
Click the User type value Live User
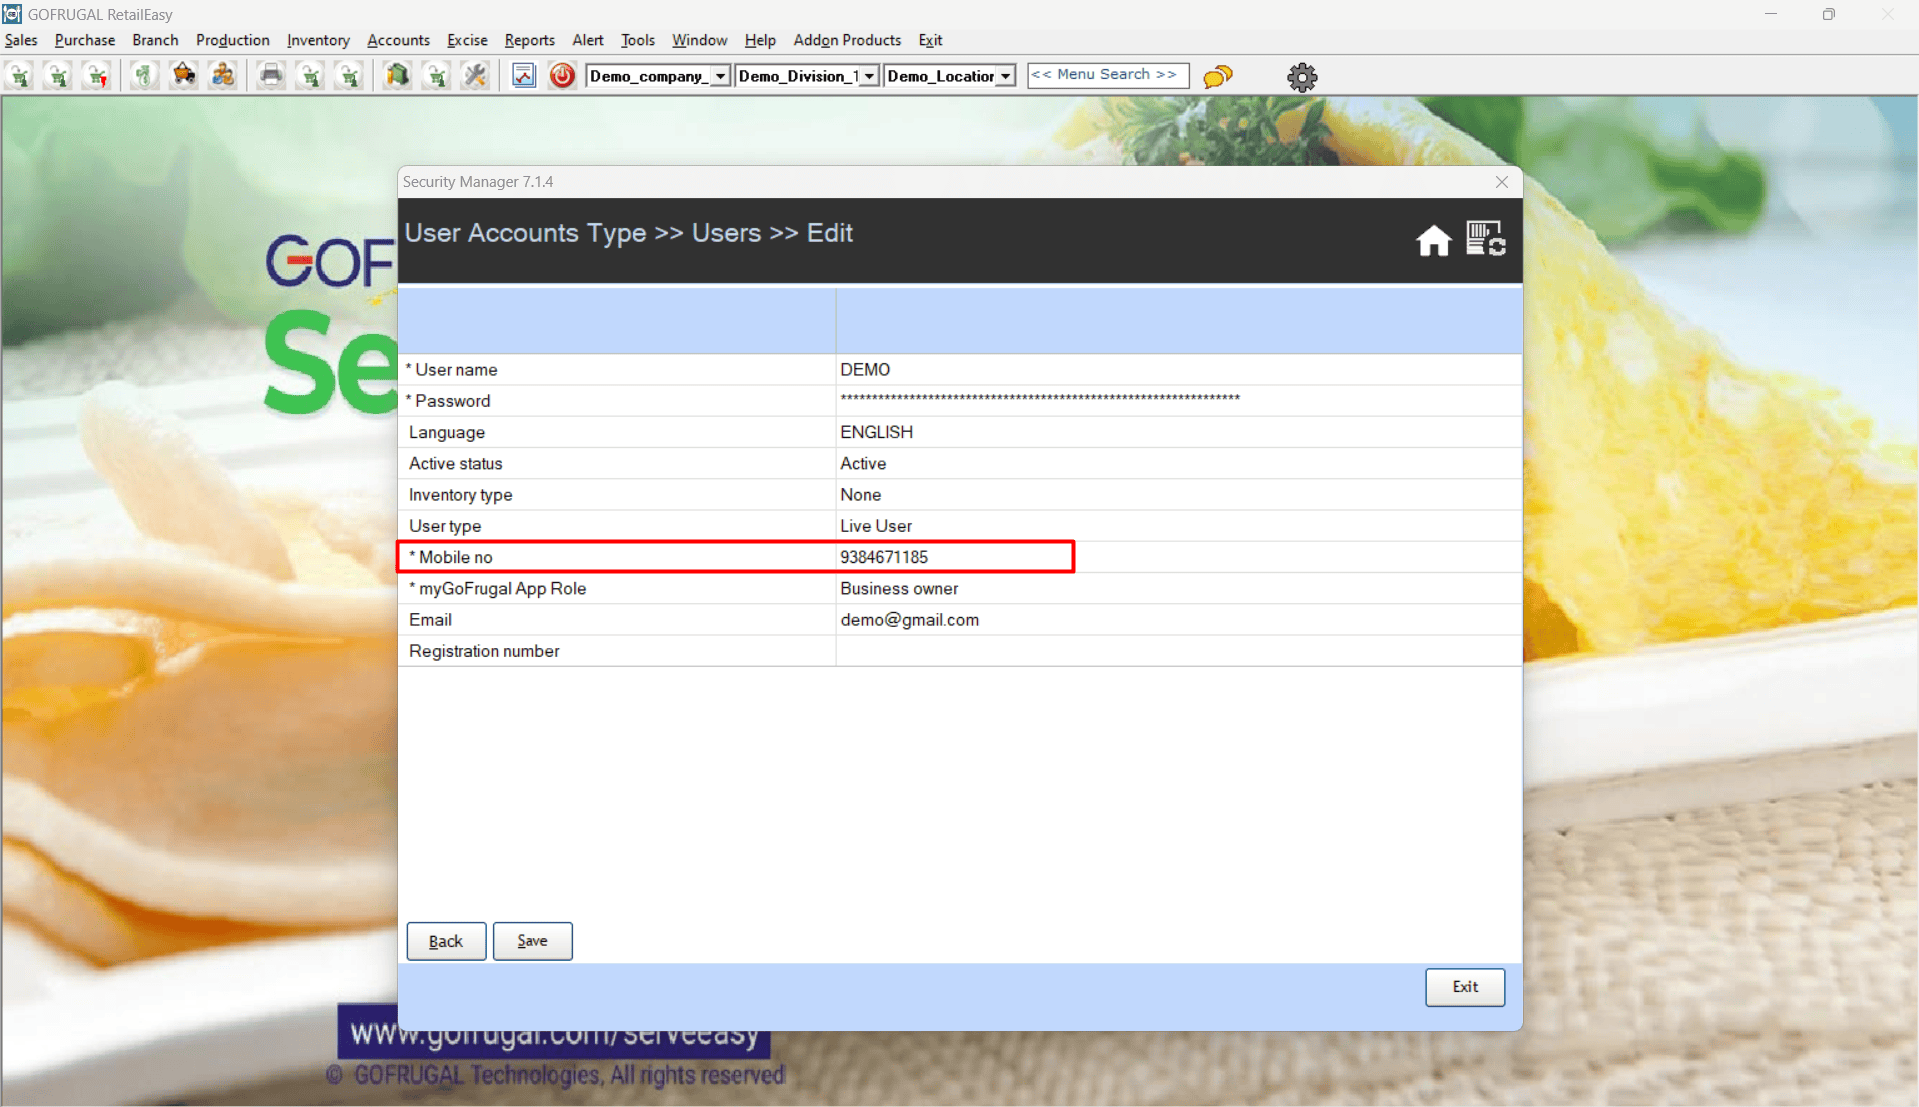(876, 526)
